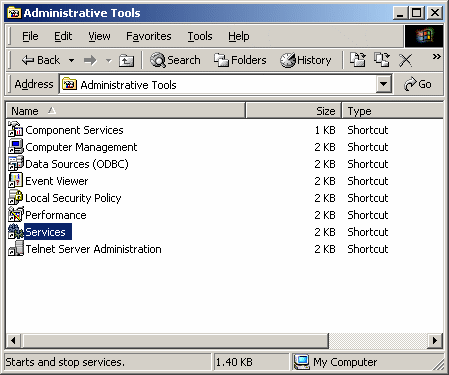This screenshot has height=375, width=449.
Task: Go up one folder level
Action: [x=126, y=60]
